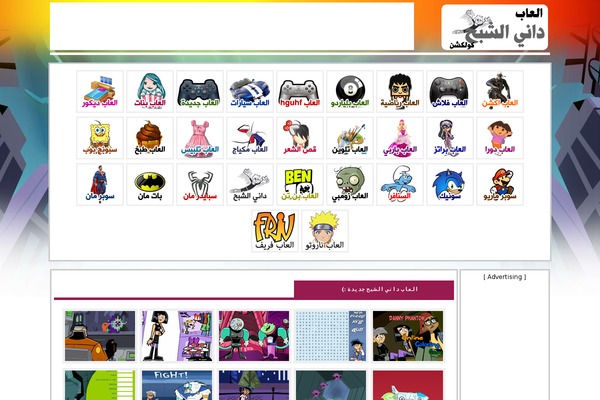The height and width of the screenshot is (400, 600).
Task: Open the action games category icon
Action: point(500,91)
